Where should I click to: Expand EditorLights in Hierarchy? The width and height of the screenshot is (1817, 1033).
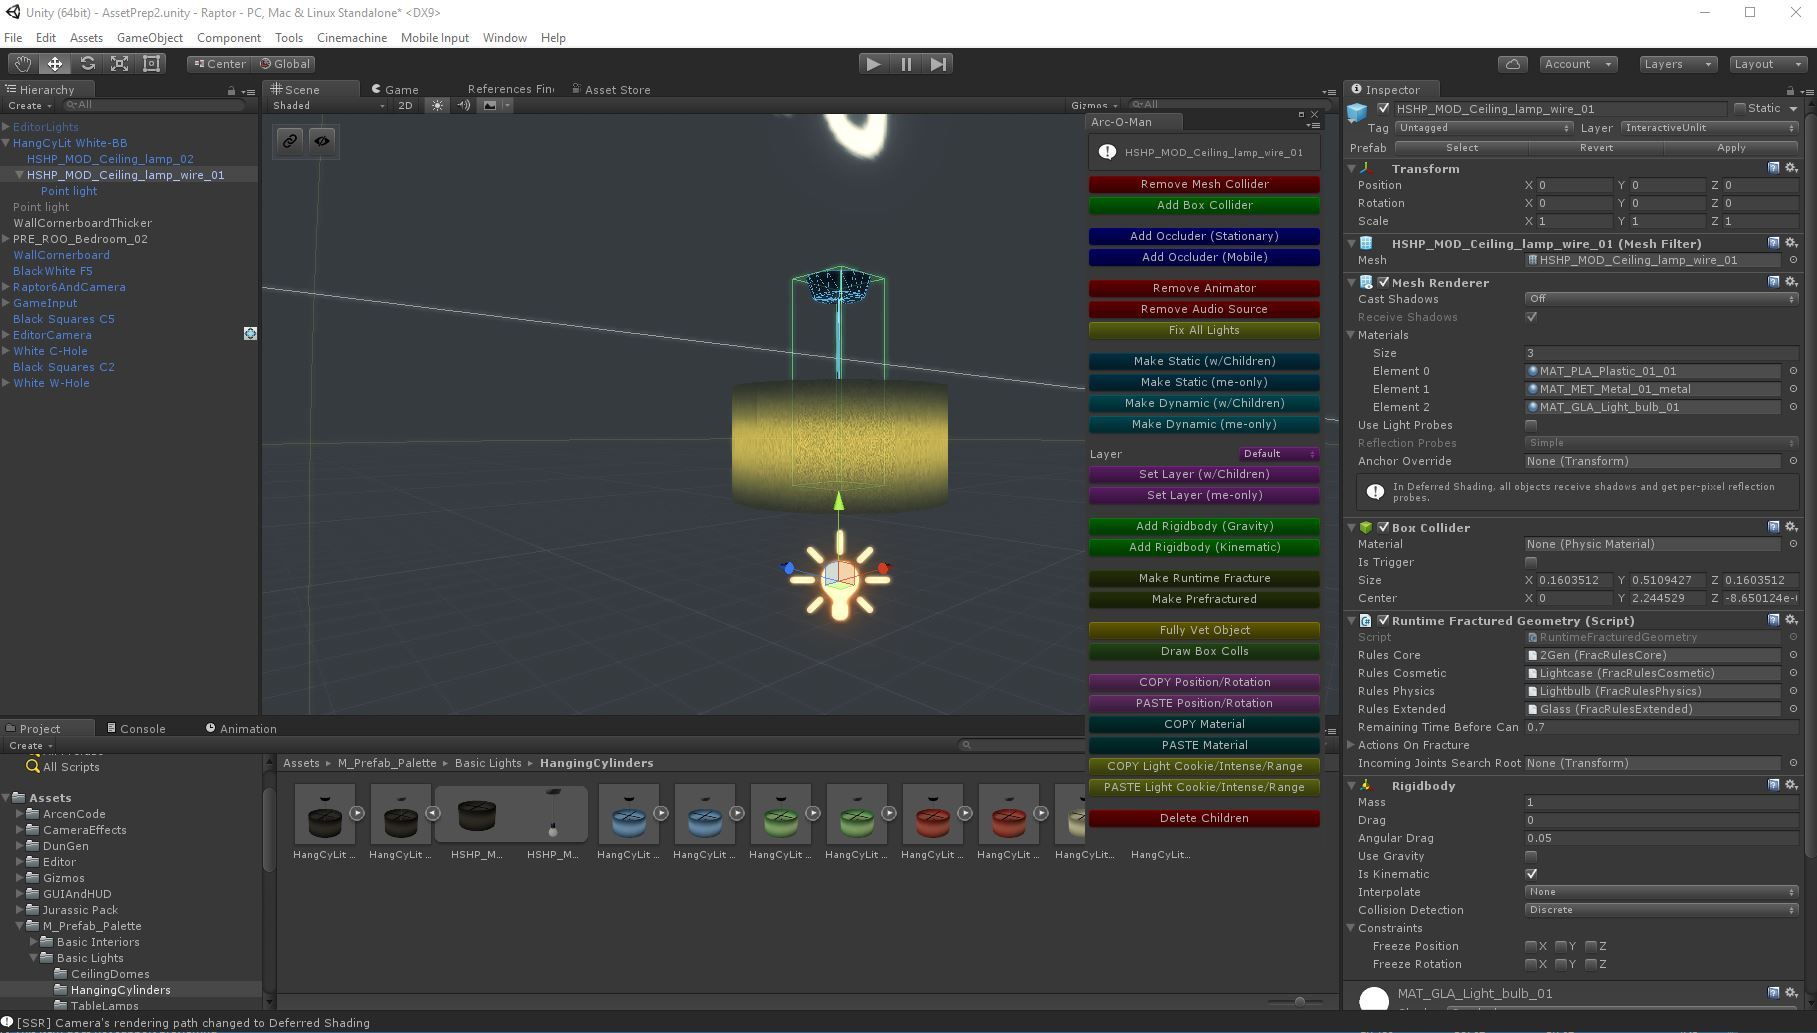click(6, 127)
